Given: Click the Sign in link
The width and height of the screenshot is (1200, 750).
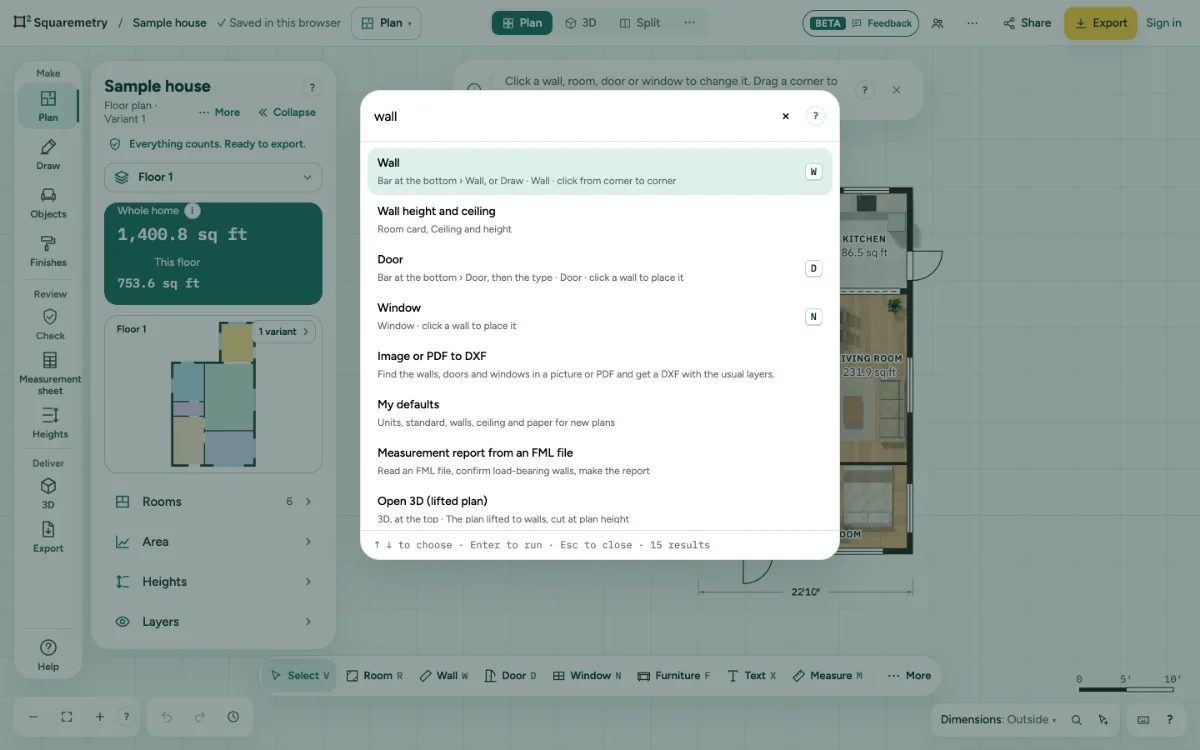Looking at the screenshot, I should pos(1164,23).
